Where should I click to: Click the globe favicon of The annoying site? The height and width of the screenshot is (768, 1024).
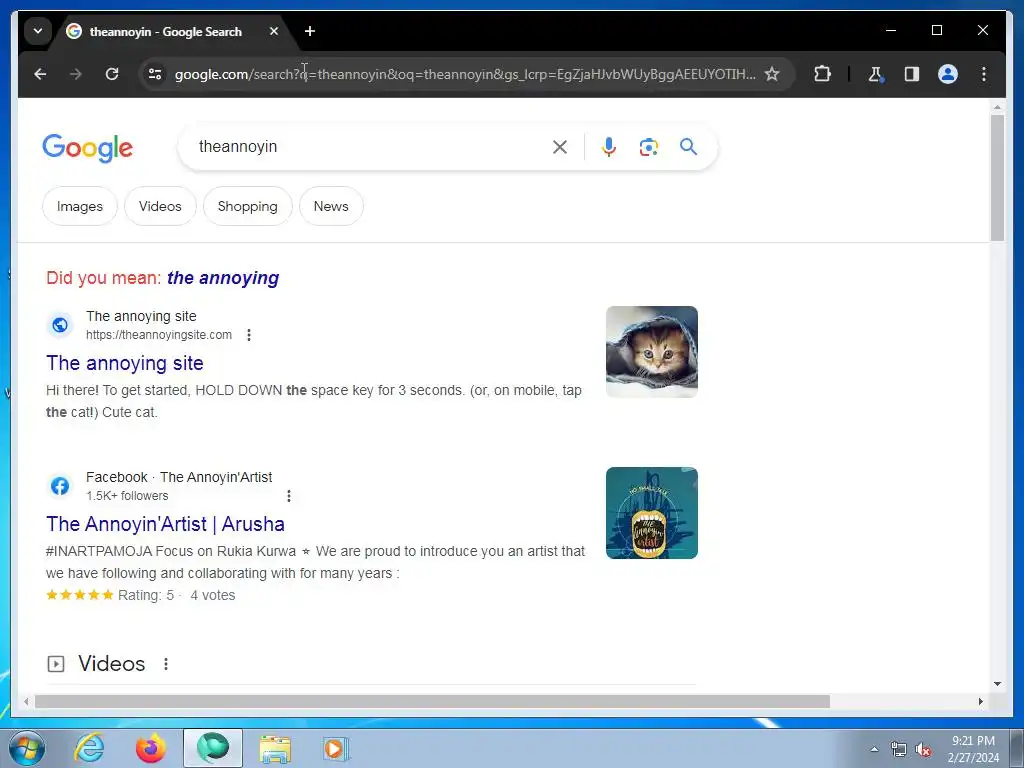pyautogui.click(x=60, y=325)
